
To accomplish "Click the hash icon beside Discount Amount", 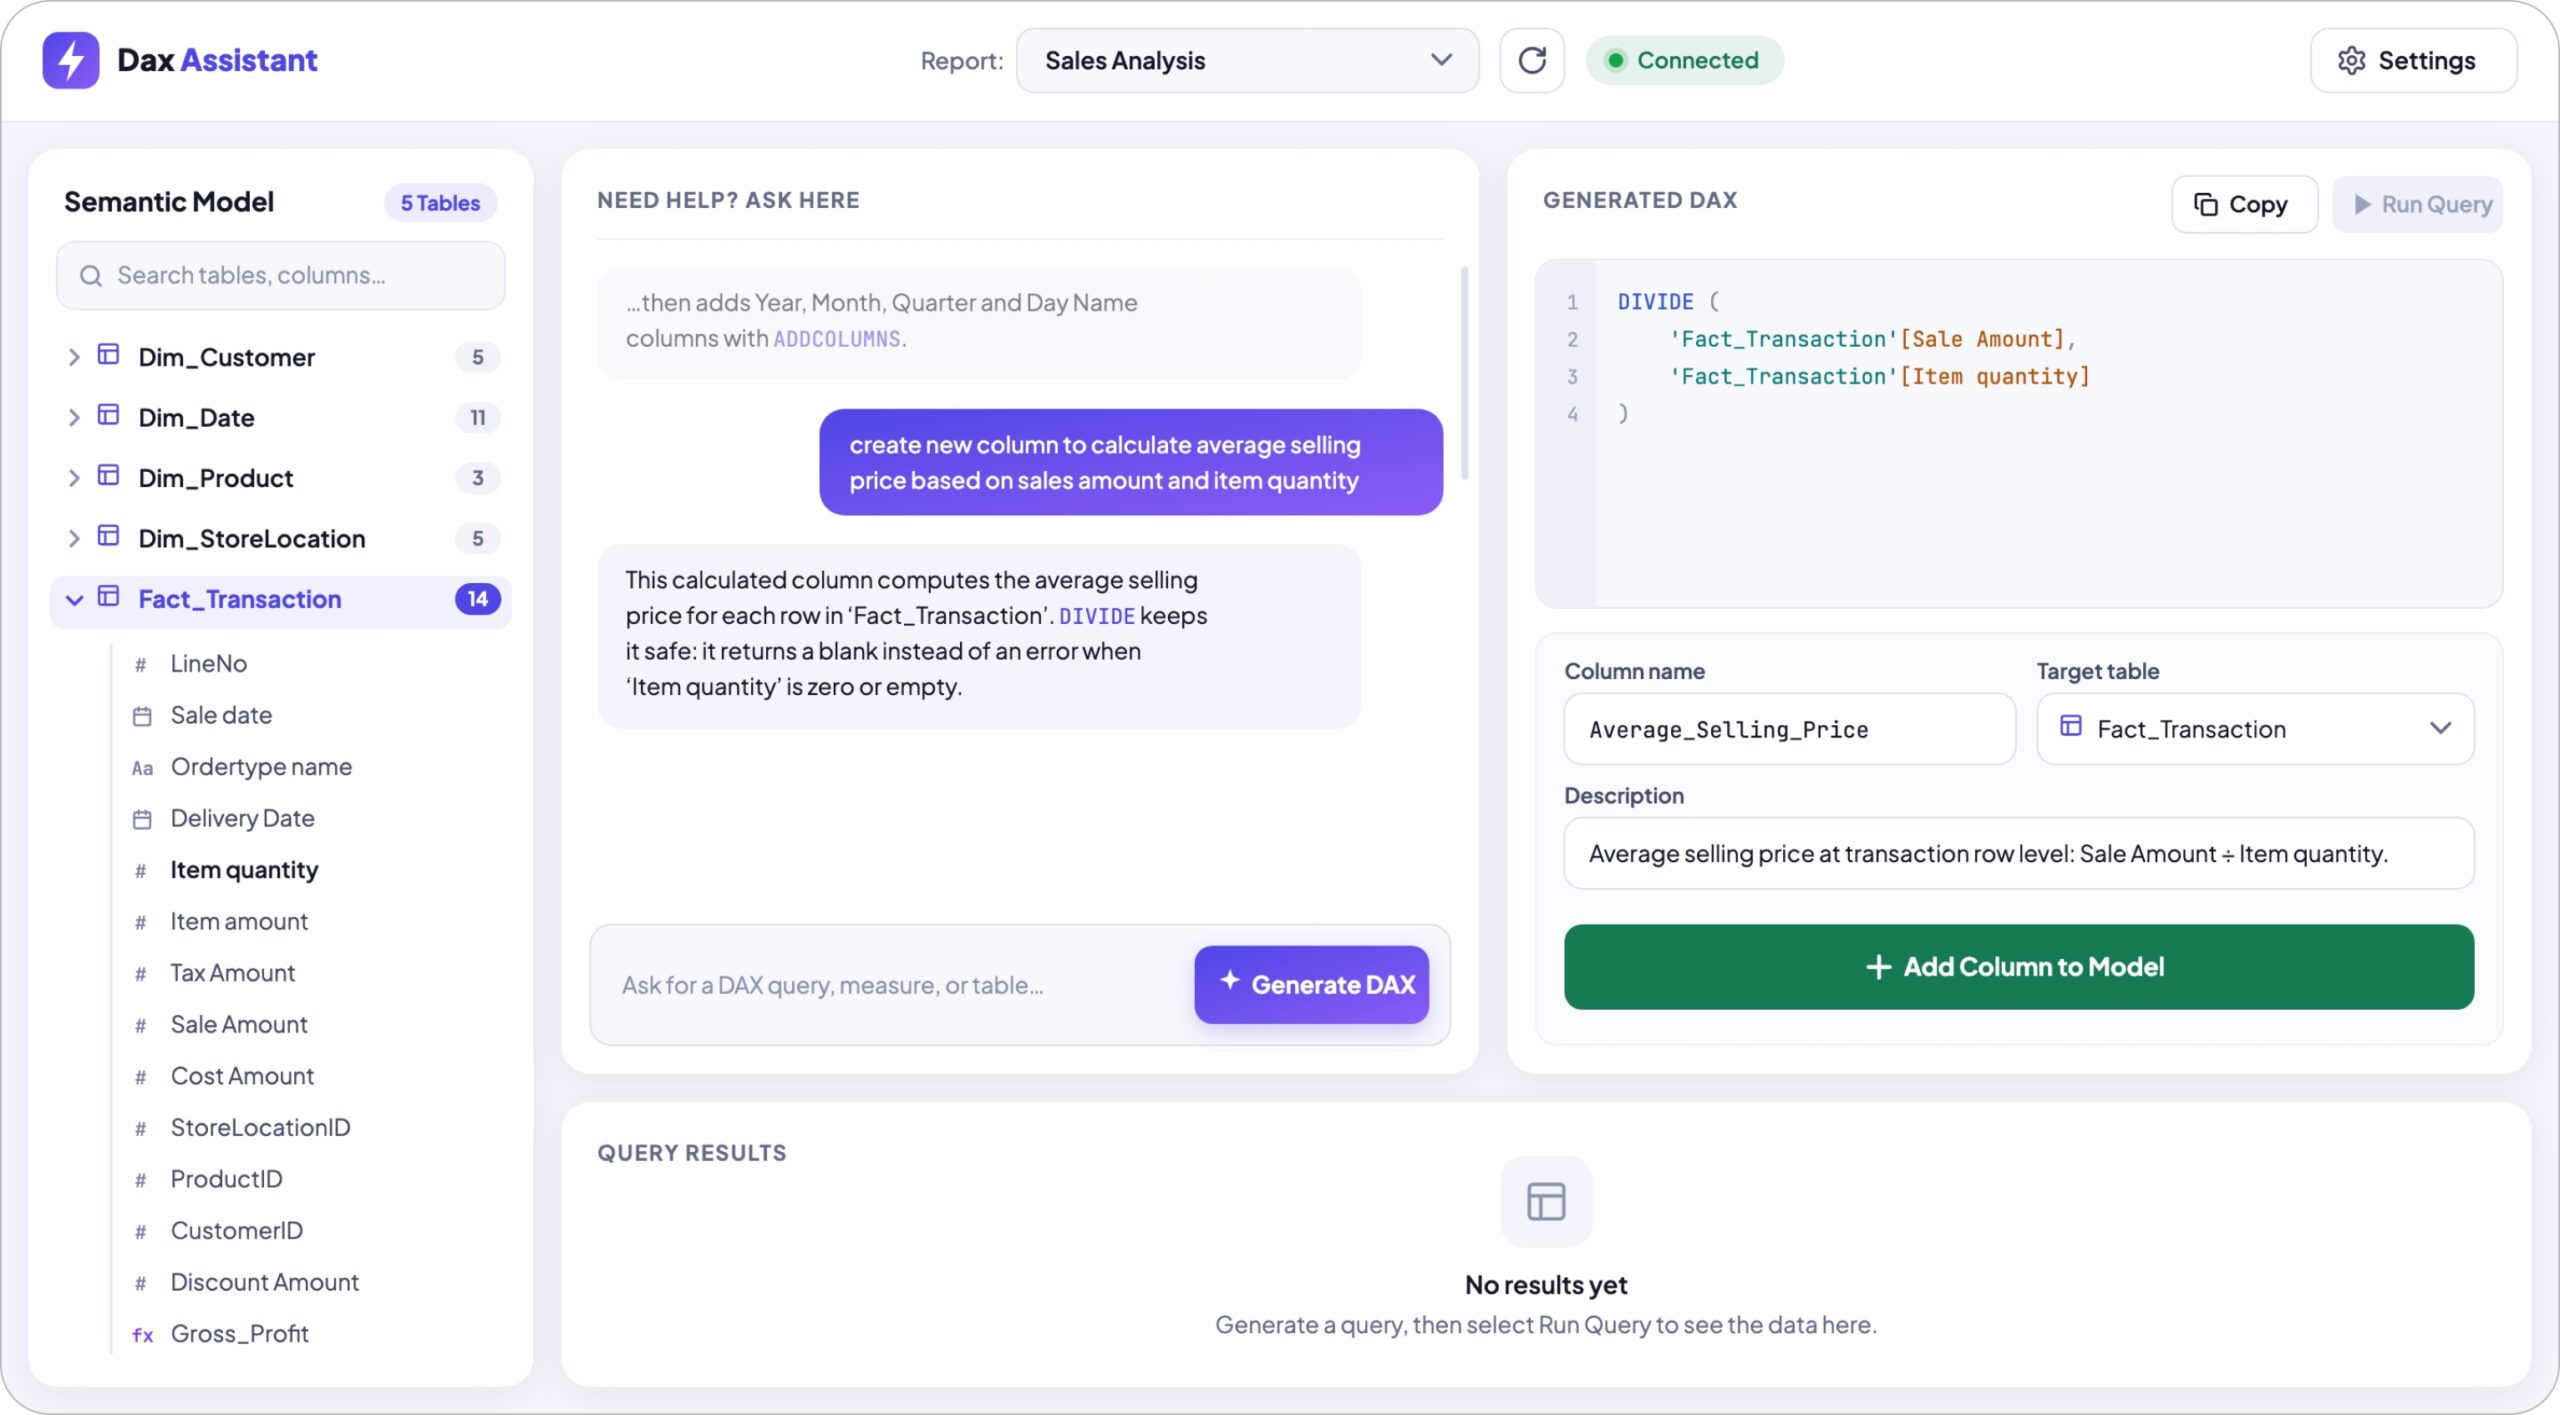I will [x=141, y=1283].
